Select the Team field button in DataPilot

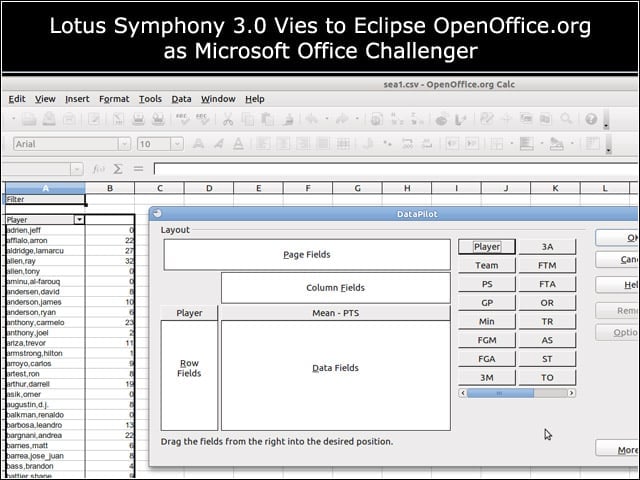tap(487, 265)
